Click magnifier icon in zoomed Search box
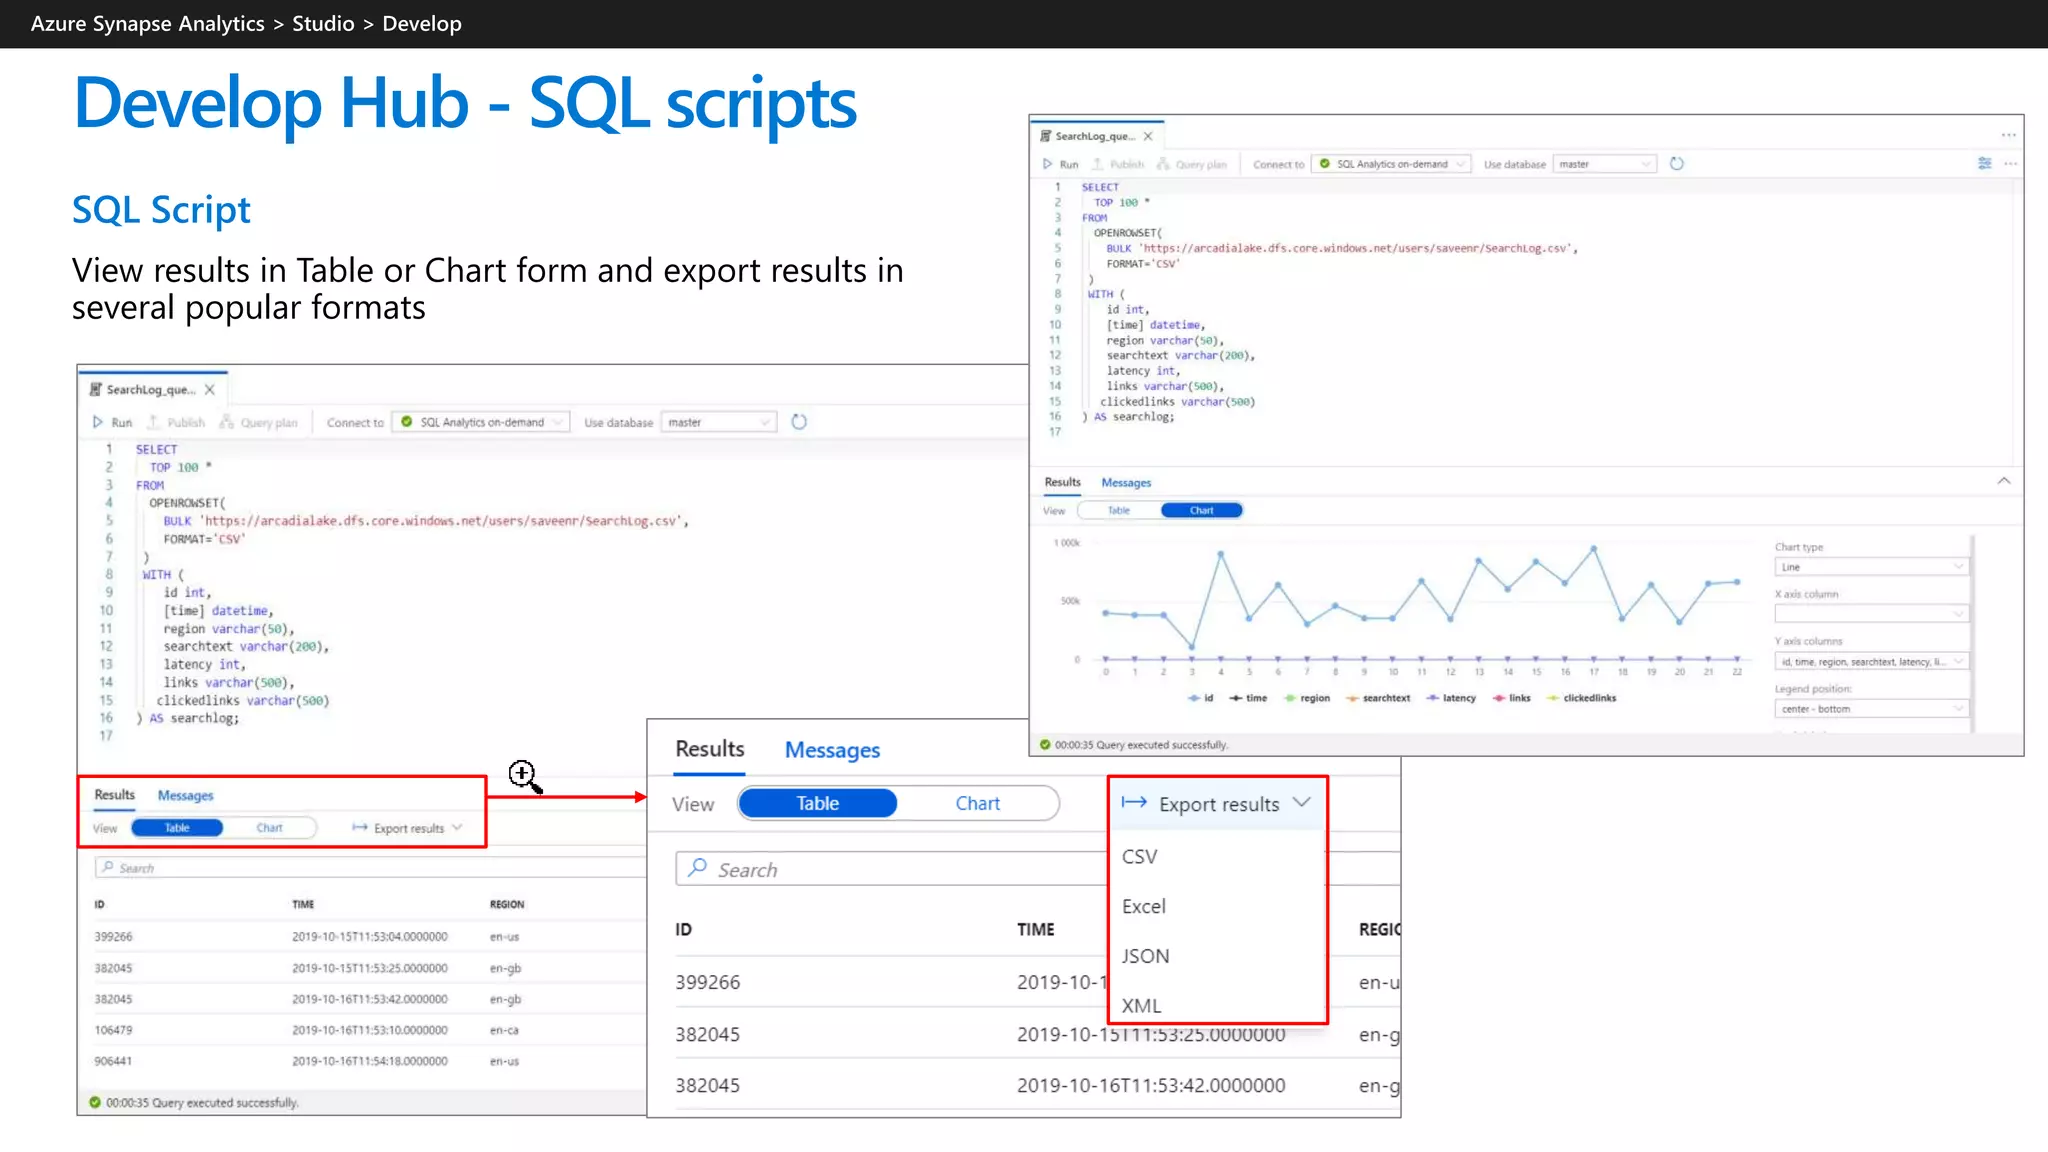The height and width of the screenshot is (1152, 2048). 698,868
